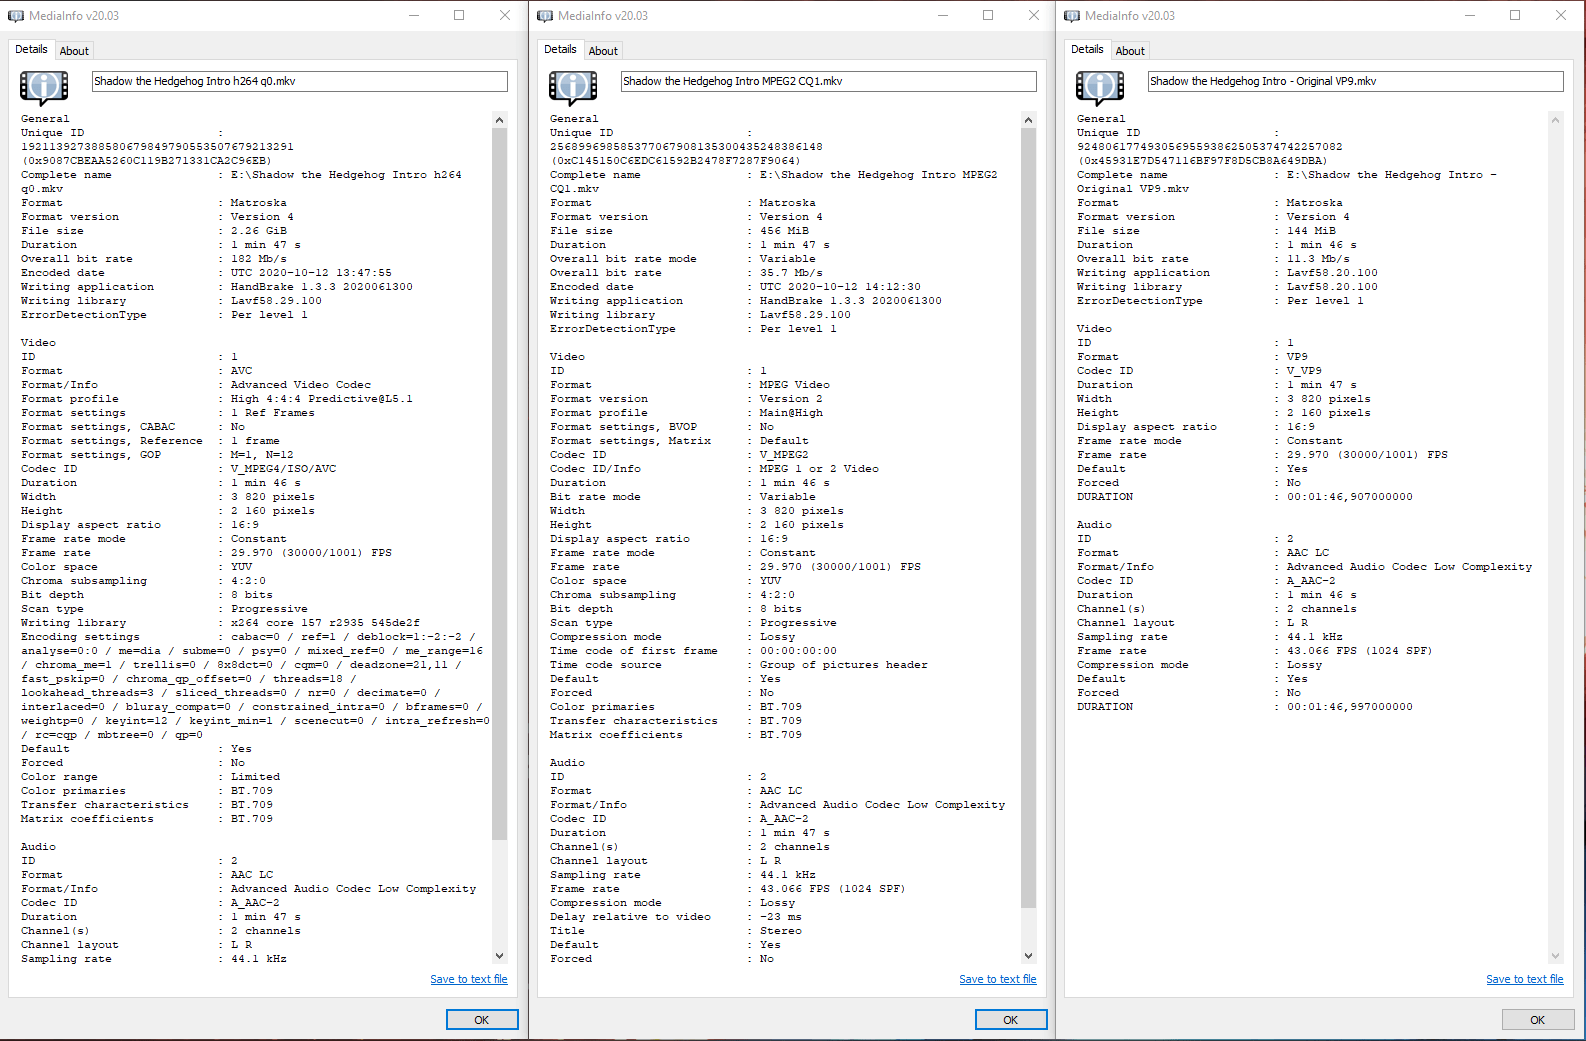Image resolution: width=1586 pixels, height=1041 pixels.
Task: Click scrollbar thumb in MPEG2 window
Action: coord(1029,518)
